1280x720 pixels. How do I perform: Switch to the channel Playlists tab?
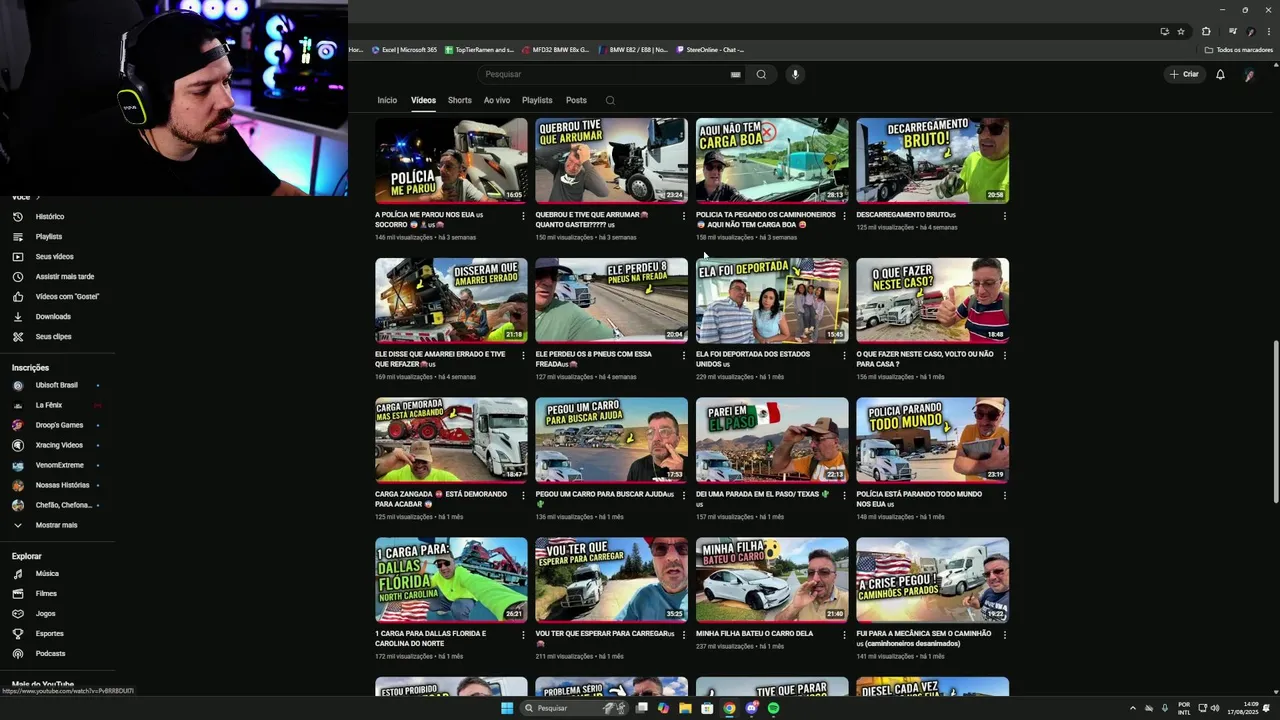(x=537, y=100)
